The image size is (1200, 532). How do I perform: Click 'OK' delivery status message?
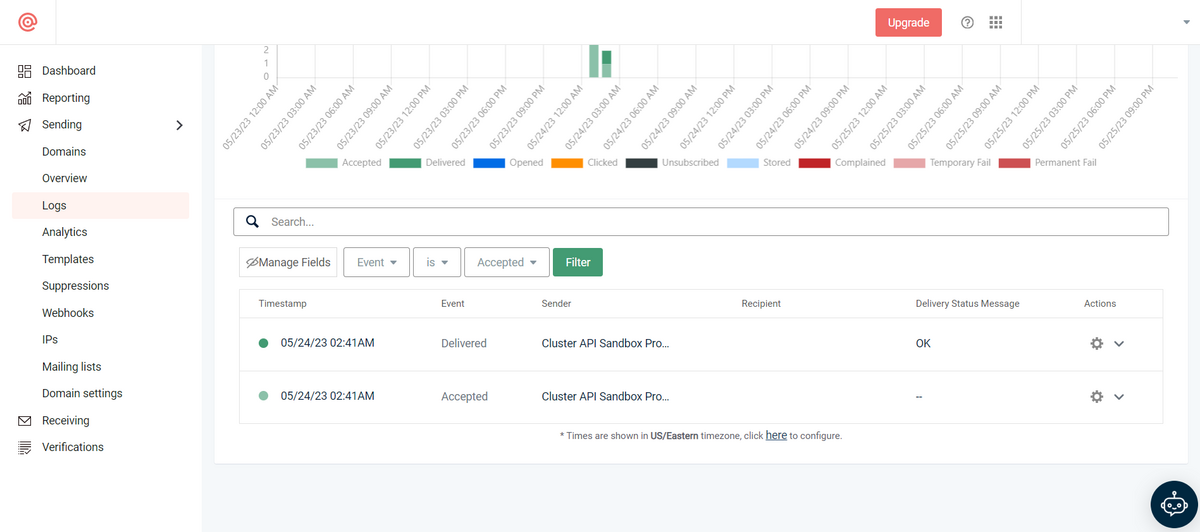[923, 343]
